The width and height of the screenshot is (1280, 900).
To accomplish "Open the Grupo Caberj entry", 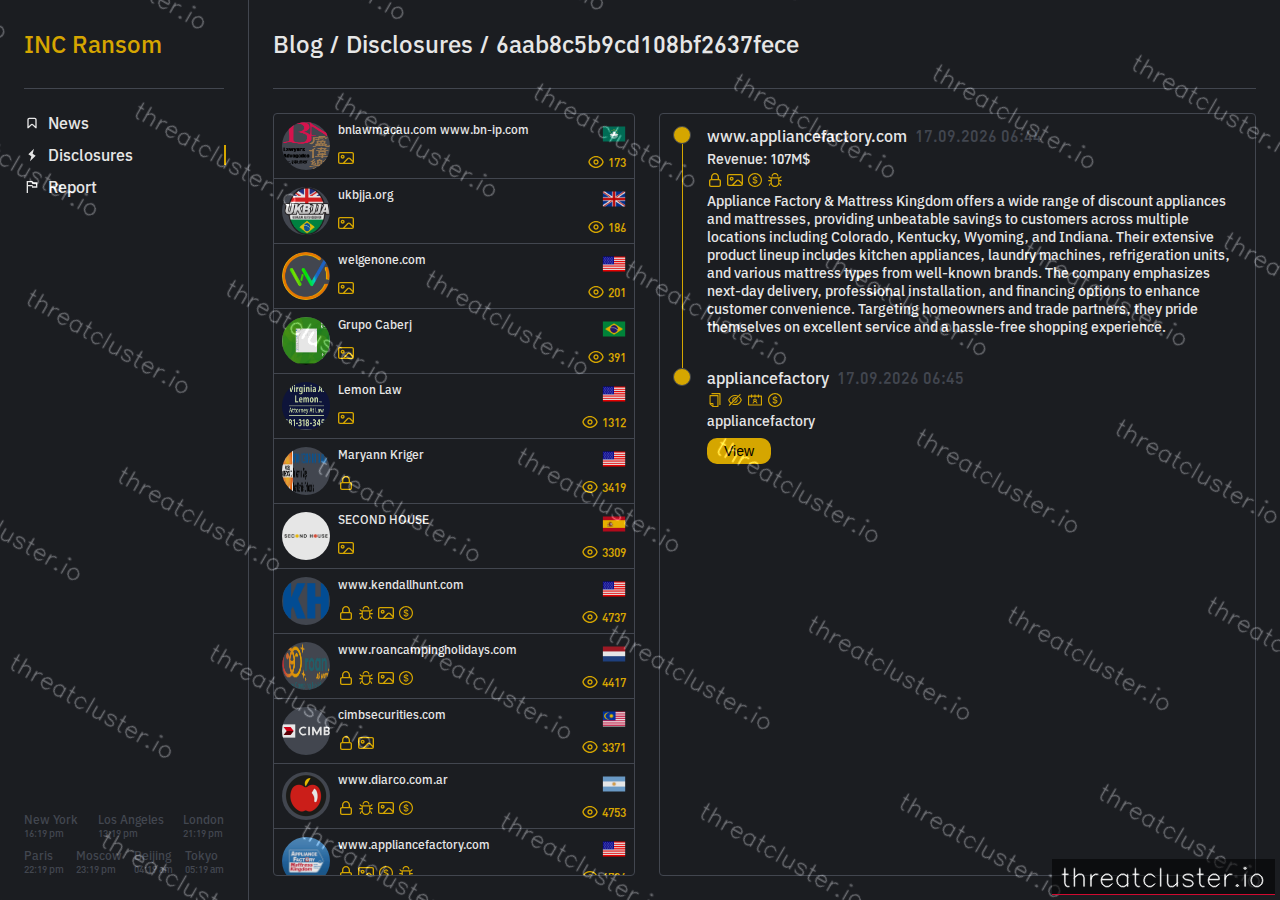I will click(x=454, y=341).
